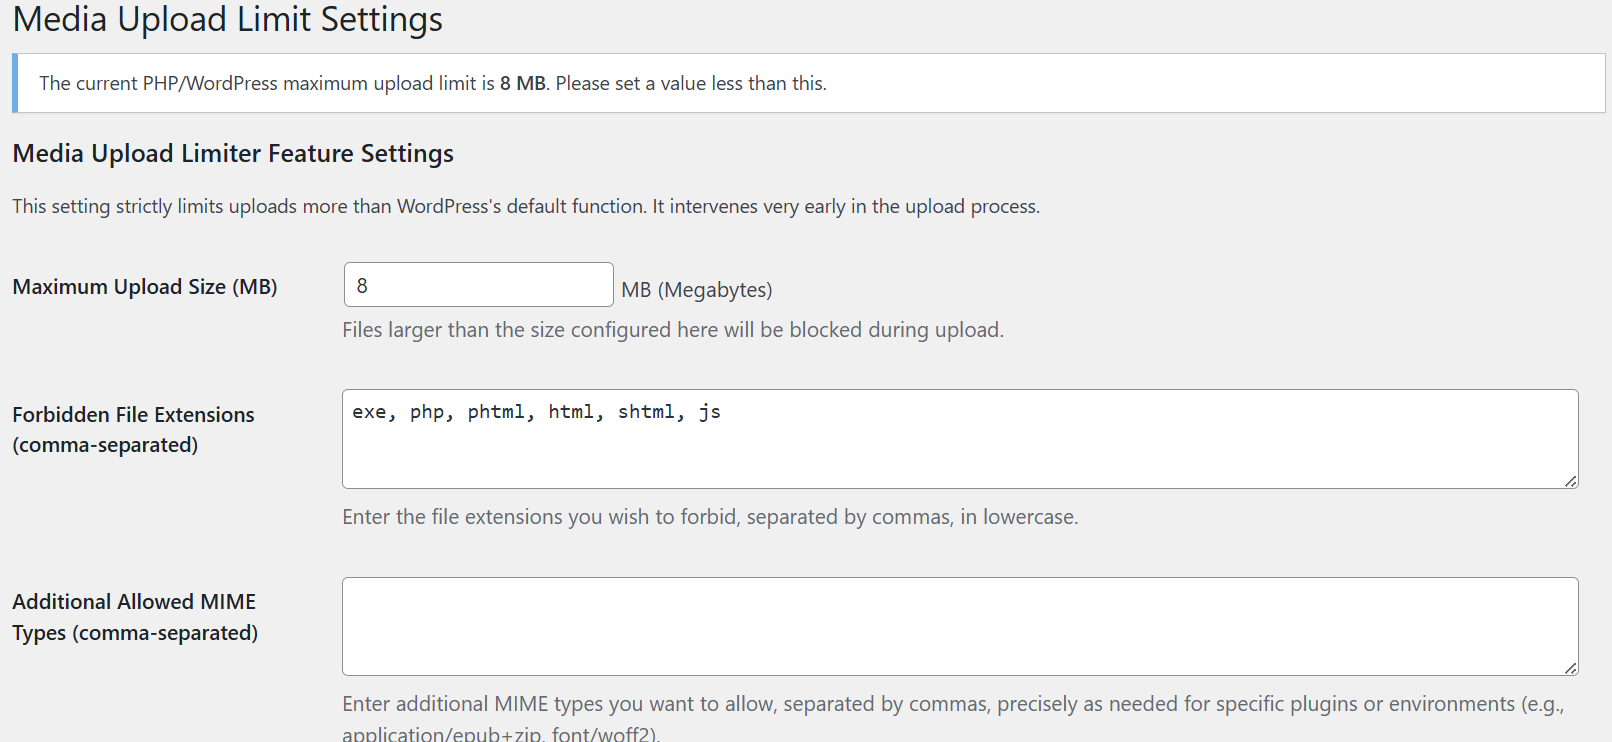This screenshot has height=742, width=1612.
Task: Click "This setting strictly limits uploads" description
Action: pyautogui.click(x=526, y=206)
